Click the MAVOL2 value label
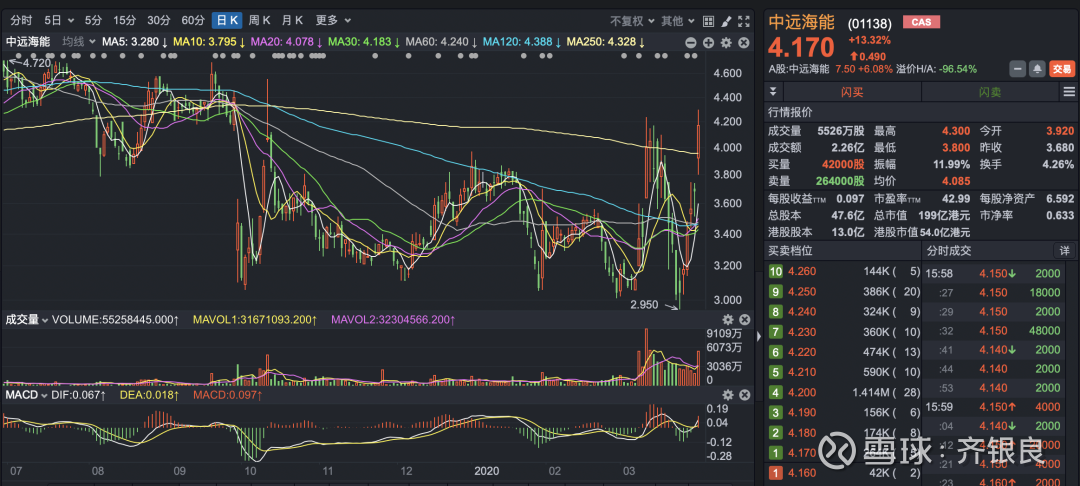This screenshot has height=486, width=1080. coord(393,319)
